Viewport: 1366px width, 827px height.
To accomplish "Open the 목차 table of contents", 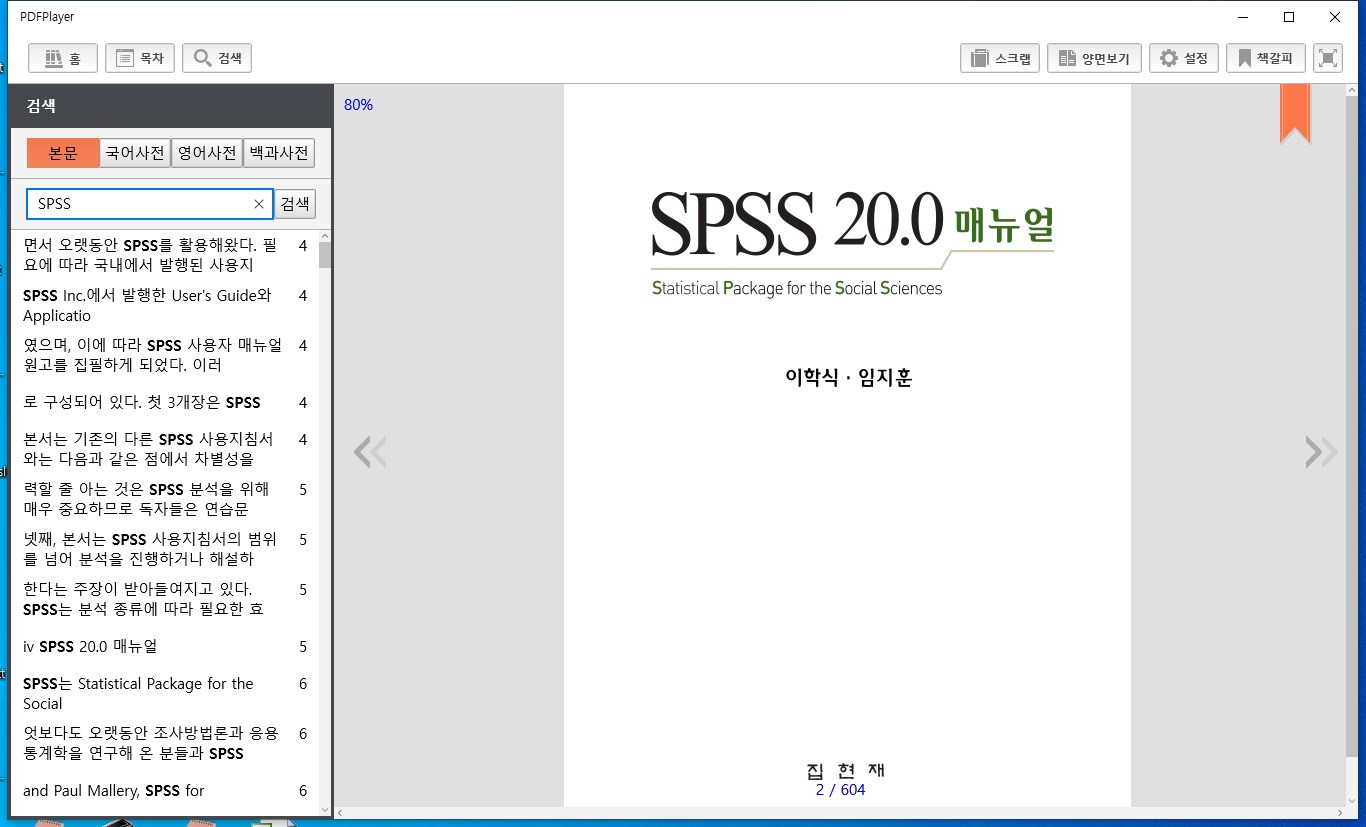I will (x=140, y=58).
